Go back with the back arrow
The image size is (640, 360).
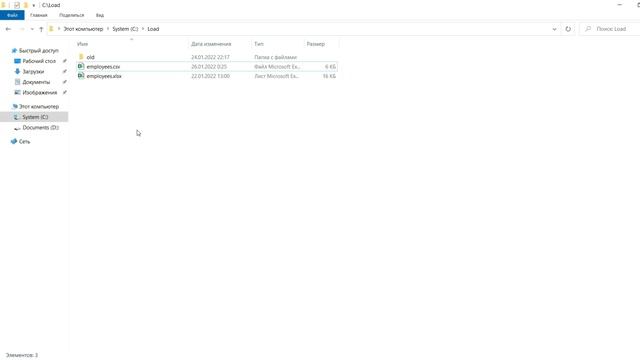(8, 29)
